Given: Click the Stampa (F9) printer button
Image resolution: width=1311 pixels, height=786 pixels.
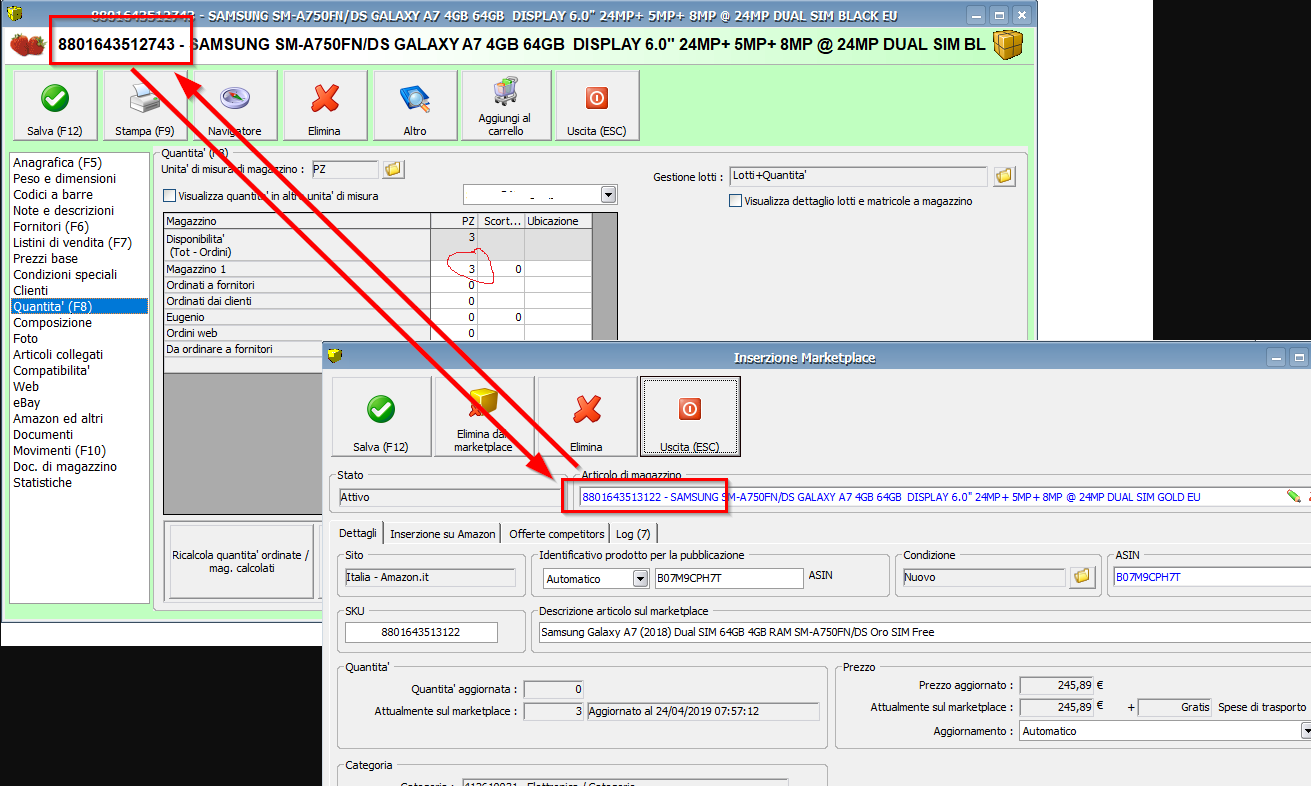Looking at the screenshot, I should tap(145, 106).
